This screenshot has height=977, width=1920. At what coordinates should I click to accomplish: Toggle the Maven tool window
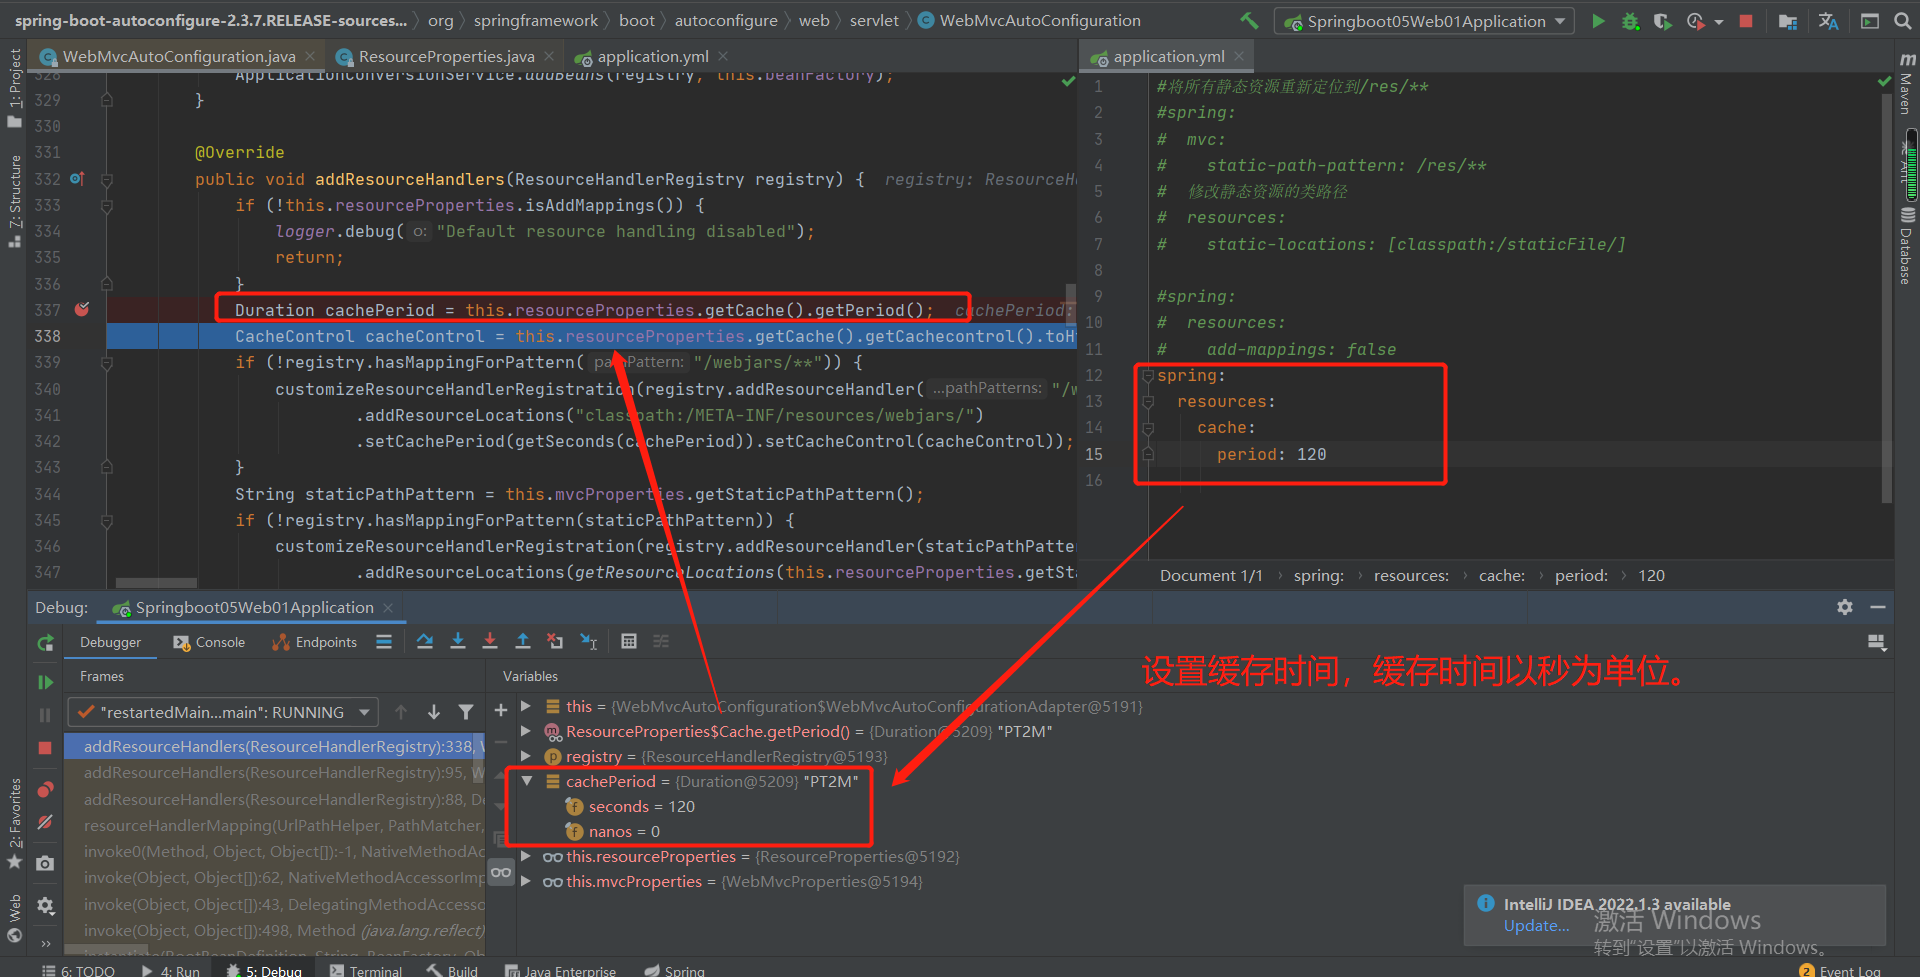tap(1906, 84)
